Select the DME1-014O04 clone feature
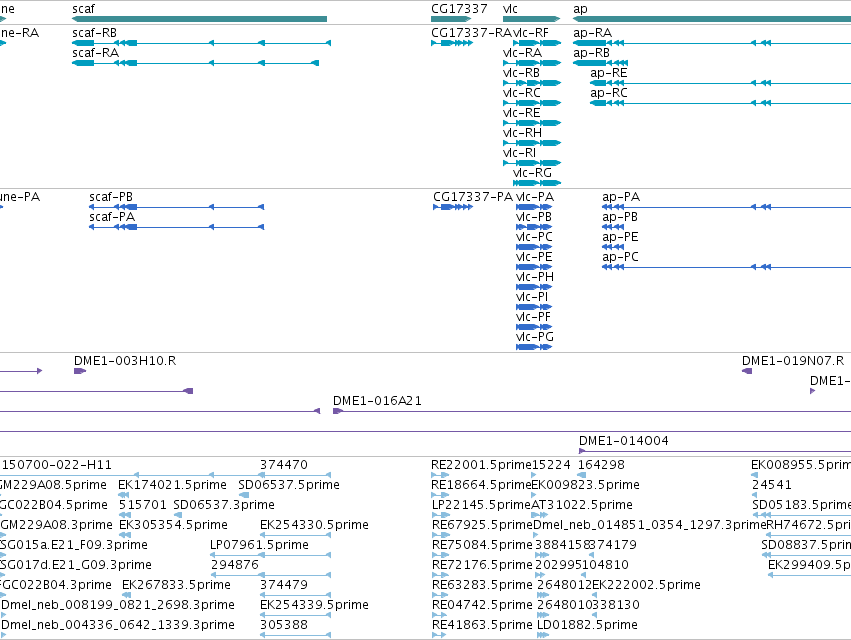851x640 pixels. [x=715, y=451]
